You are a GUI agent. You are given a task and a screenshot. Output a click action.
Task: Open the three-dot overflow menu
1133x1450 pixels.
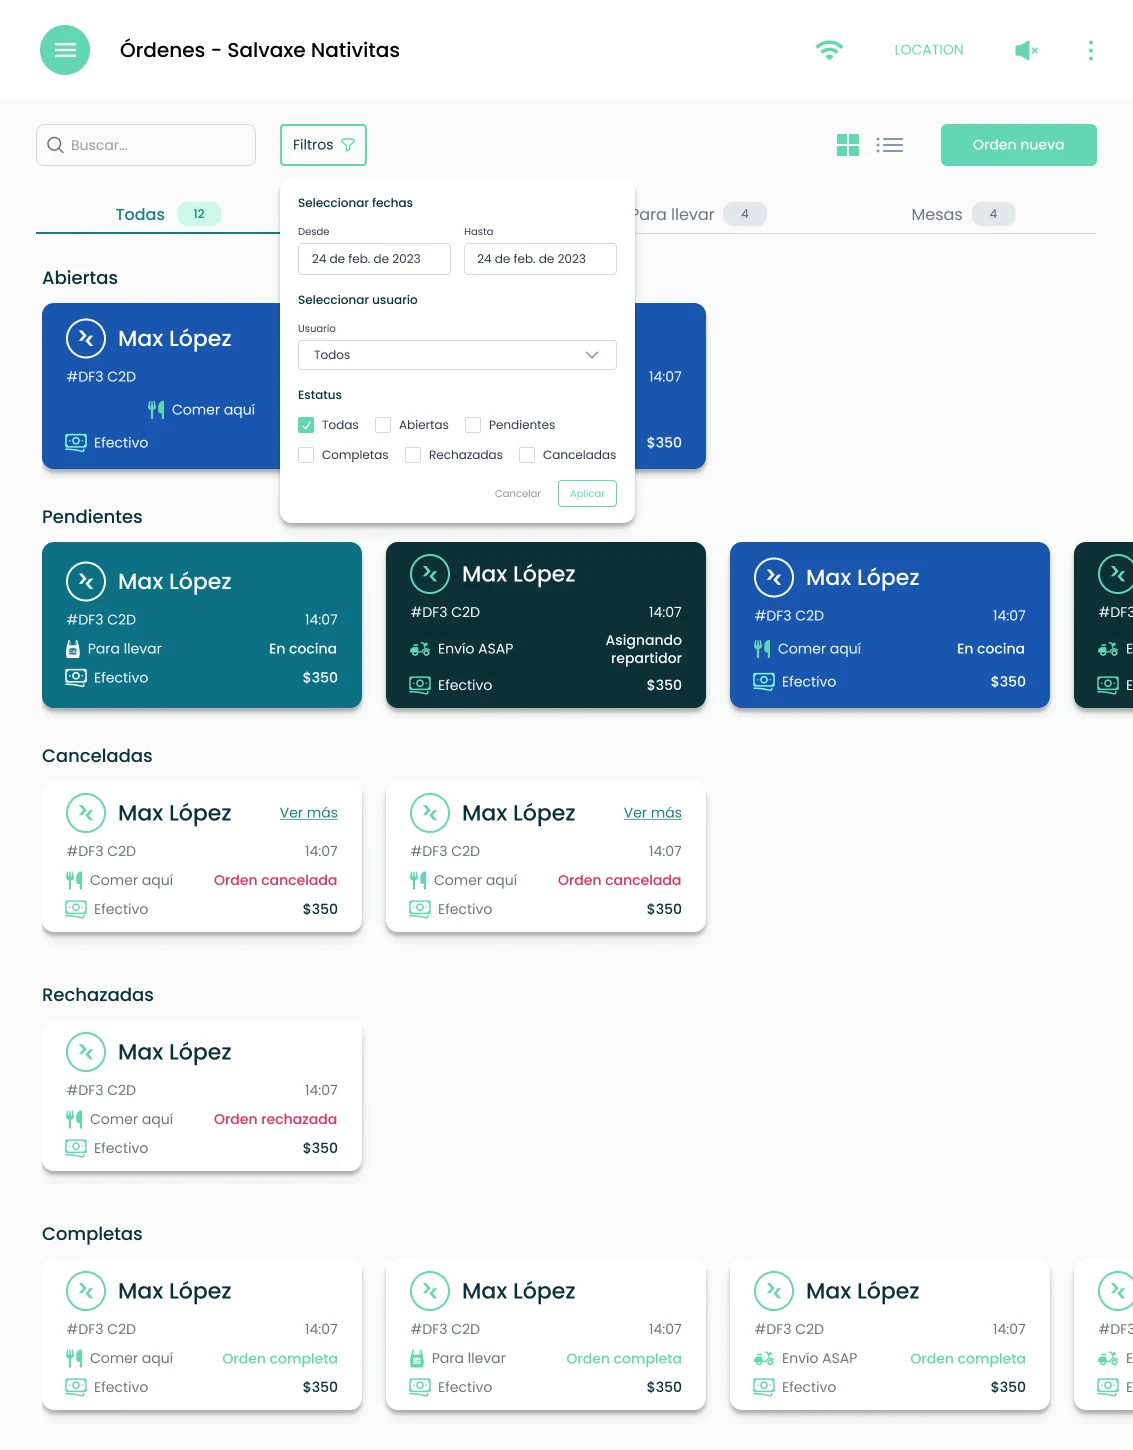point(1090,50)
